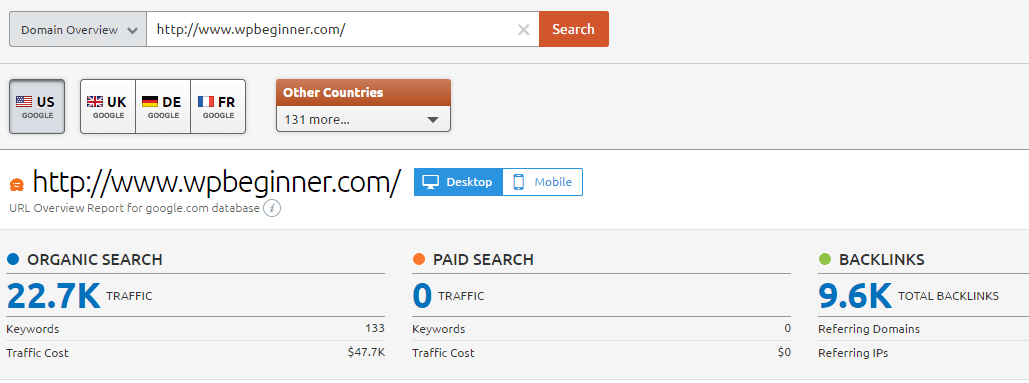Click the US flag icon
This screenshot has height=383, width=1029.
[x=24, y=102]
